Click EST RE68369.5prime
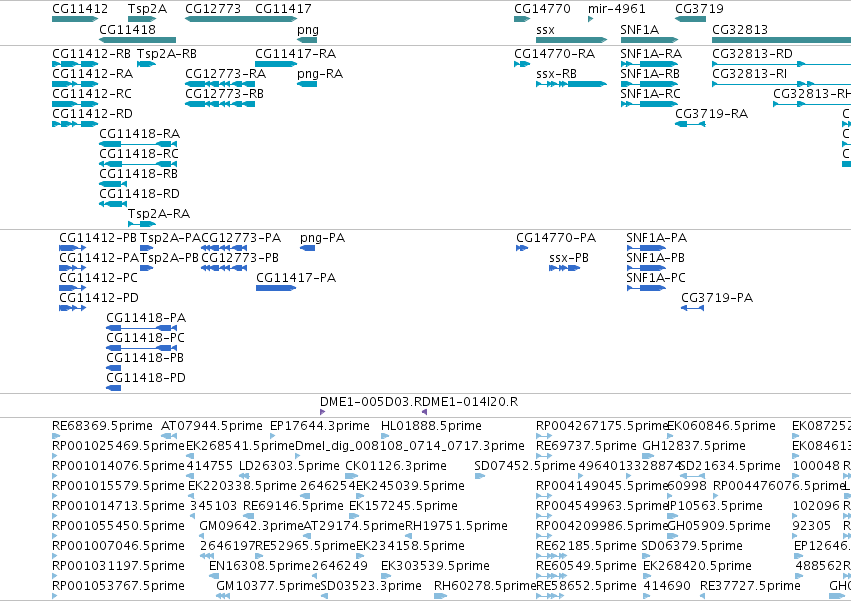Screen dimensions: 851x601 [x=55, y=436]
